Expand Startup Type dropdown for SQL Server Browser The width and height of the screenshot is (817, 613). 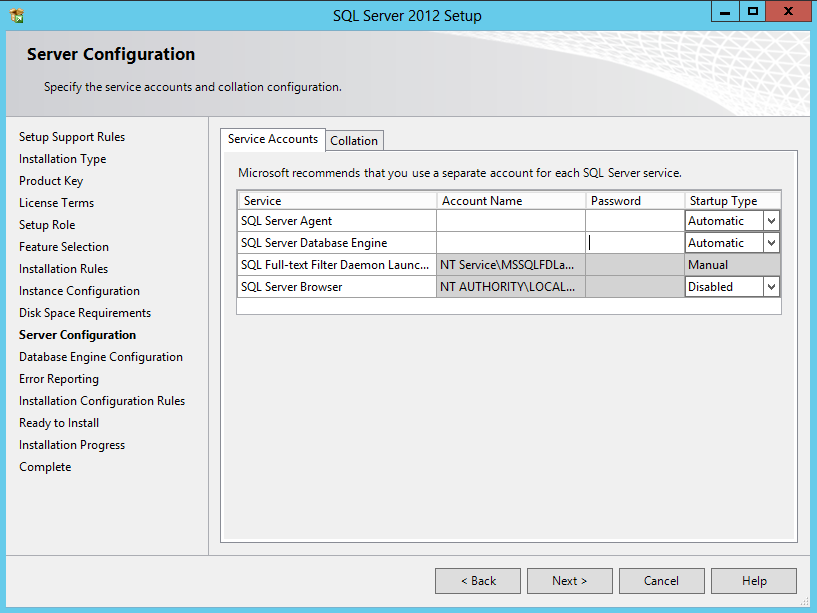(x=772, y=287)
